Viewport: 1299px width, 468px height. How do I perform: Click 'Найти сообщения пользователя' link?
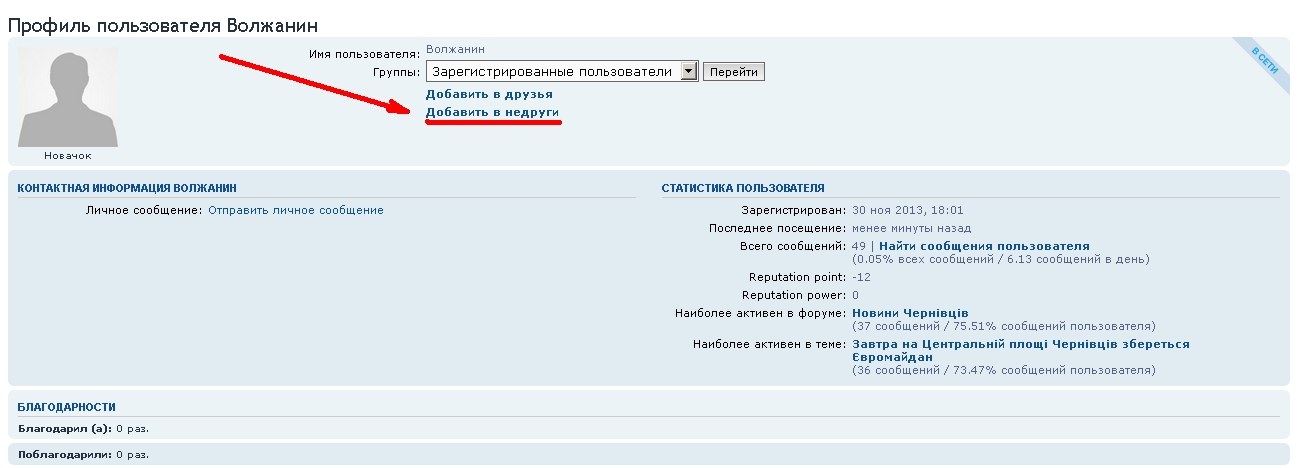point(984,246)
